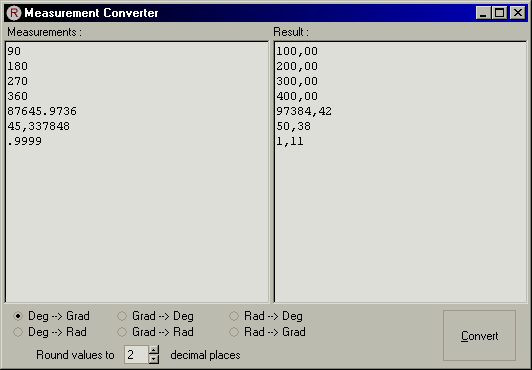The image size is (532, 370).
Task: Click measurement line 87645.9736
Action: point(42,111)
